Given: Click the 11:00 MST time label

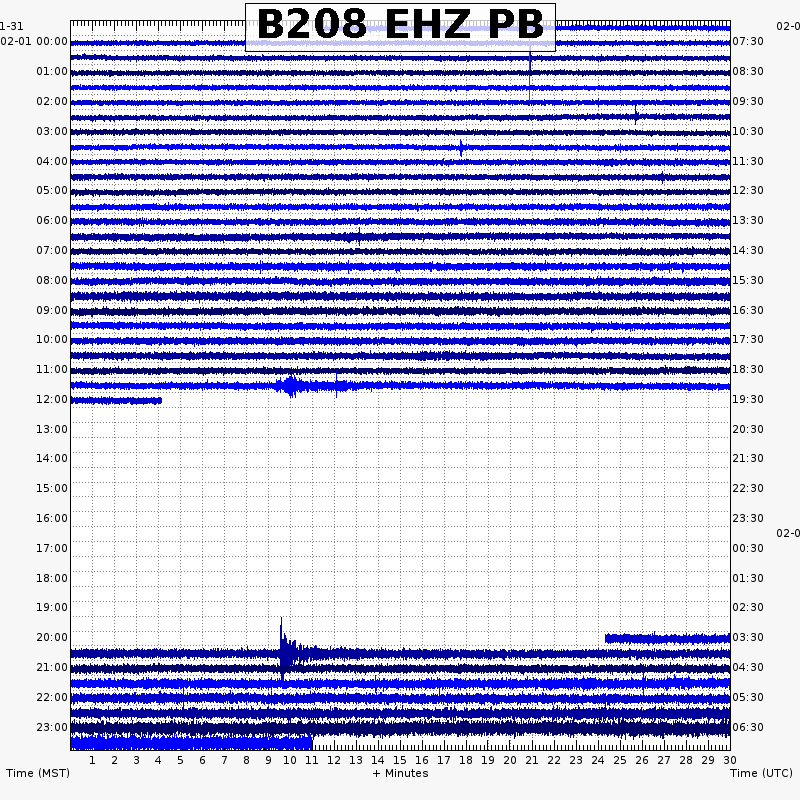Looking at the screenshot, I should coord(52,369).
